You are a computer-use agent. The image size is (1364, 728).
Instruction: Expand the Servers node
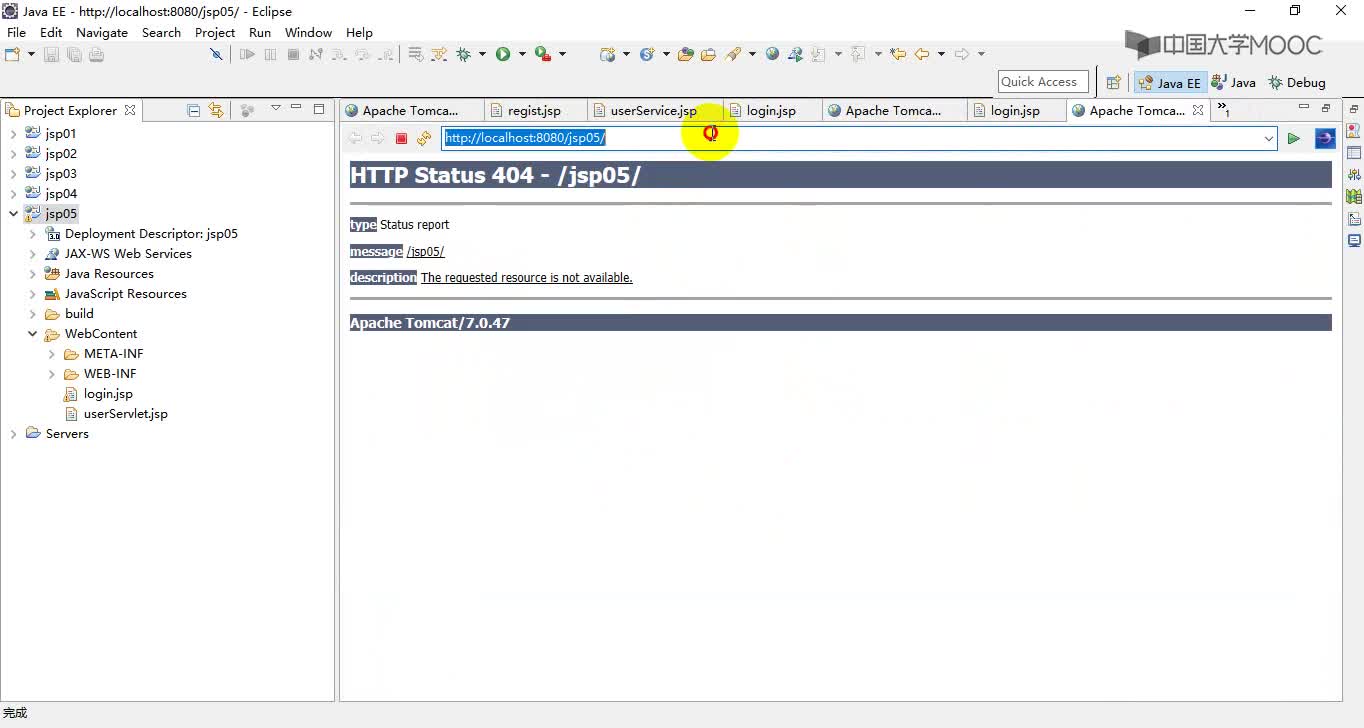tap(13, 433)
